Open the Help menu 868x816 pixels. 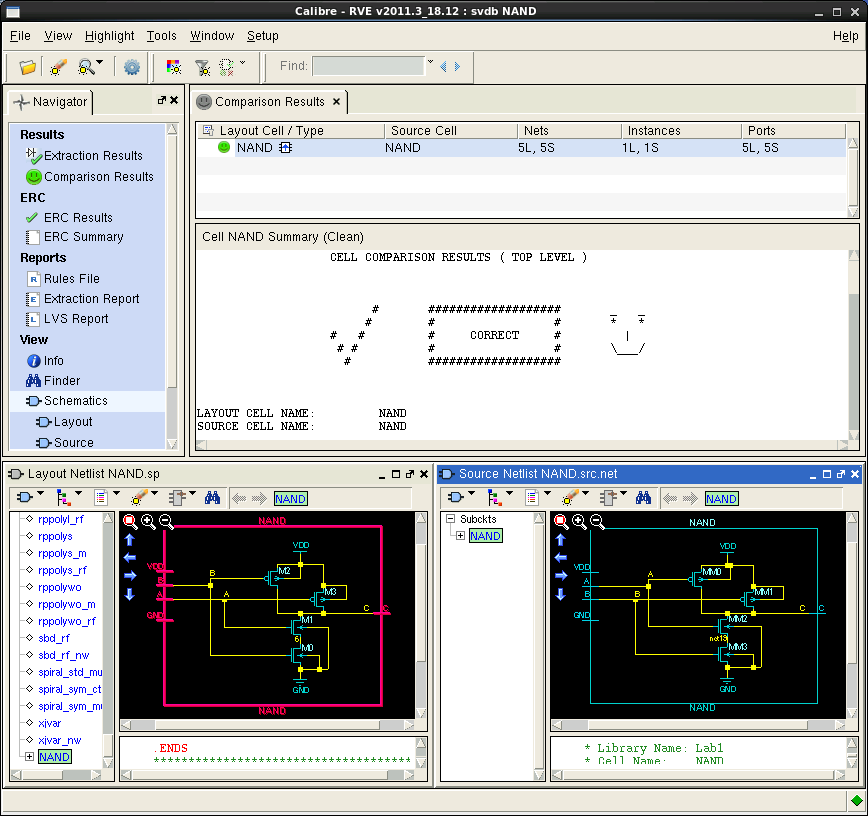point(845,36)
